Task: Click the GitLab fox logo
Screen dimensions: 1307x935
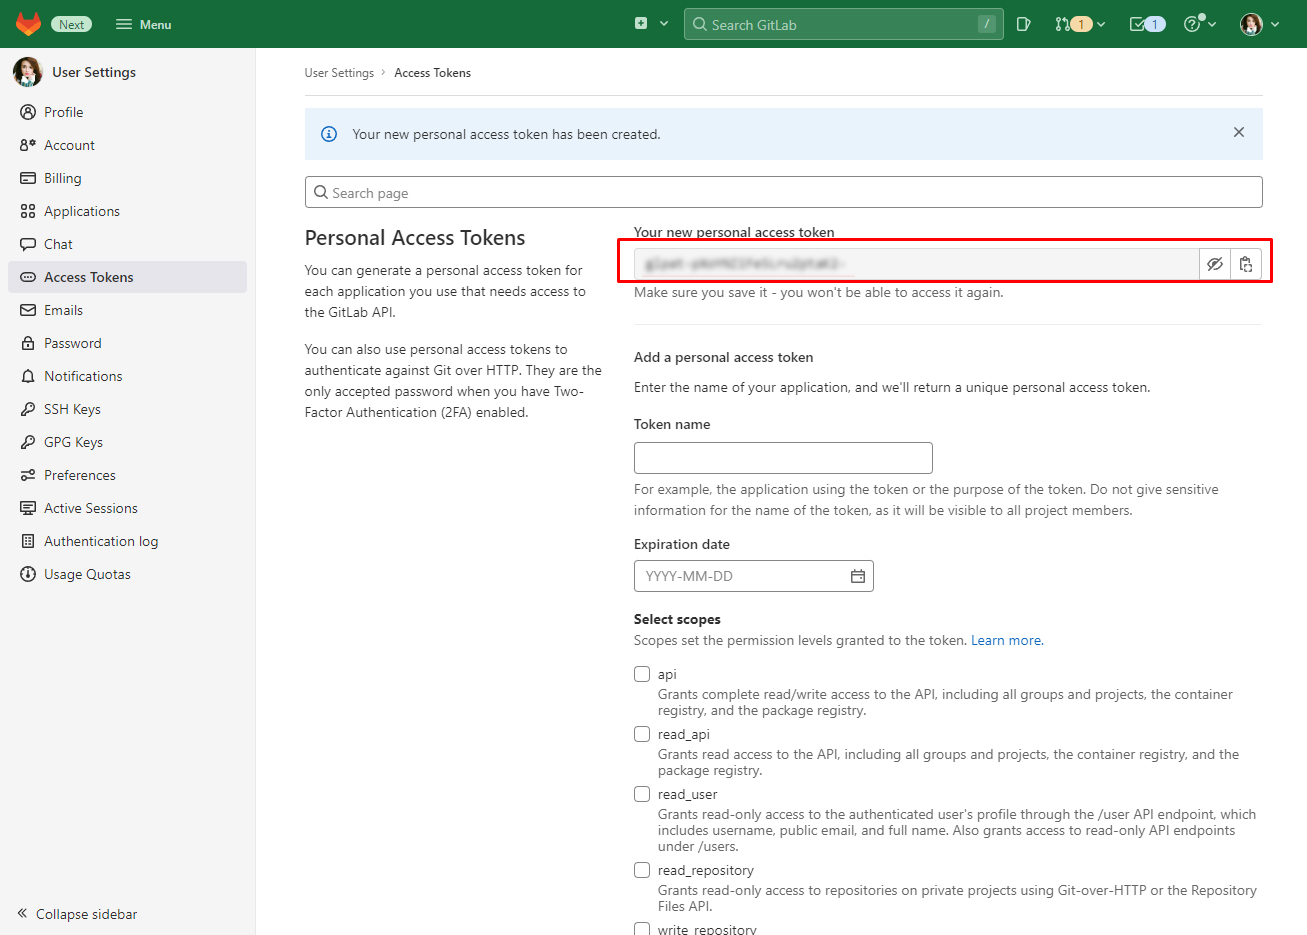Action: [x=28, y=24]
